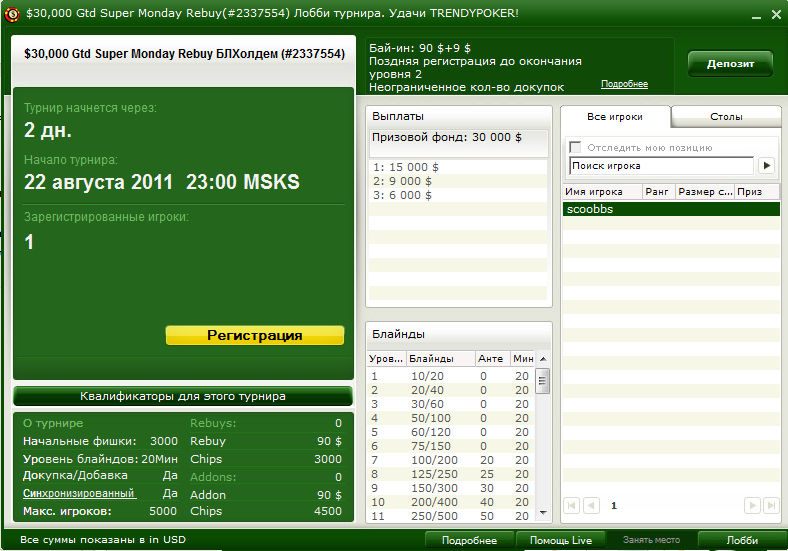Click bottom bar 'Подробнее' button
788x551 pixels.
tap(469, 540)
